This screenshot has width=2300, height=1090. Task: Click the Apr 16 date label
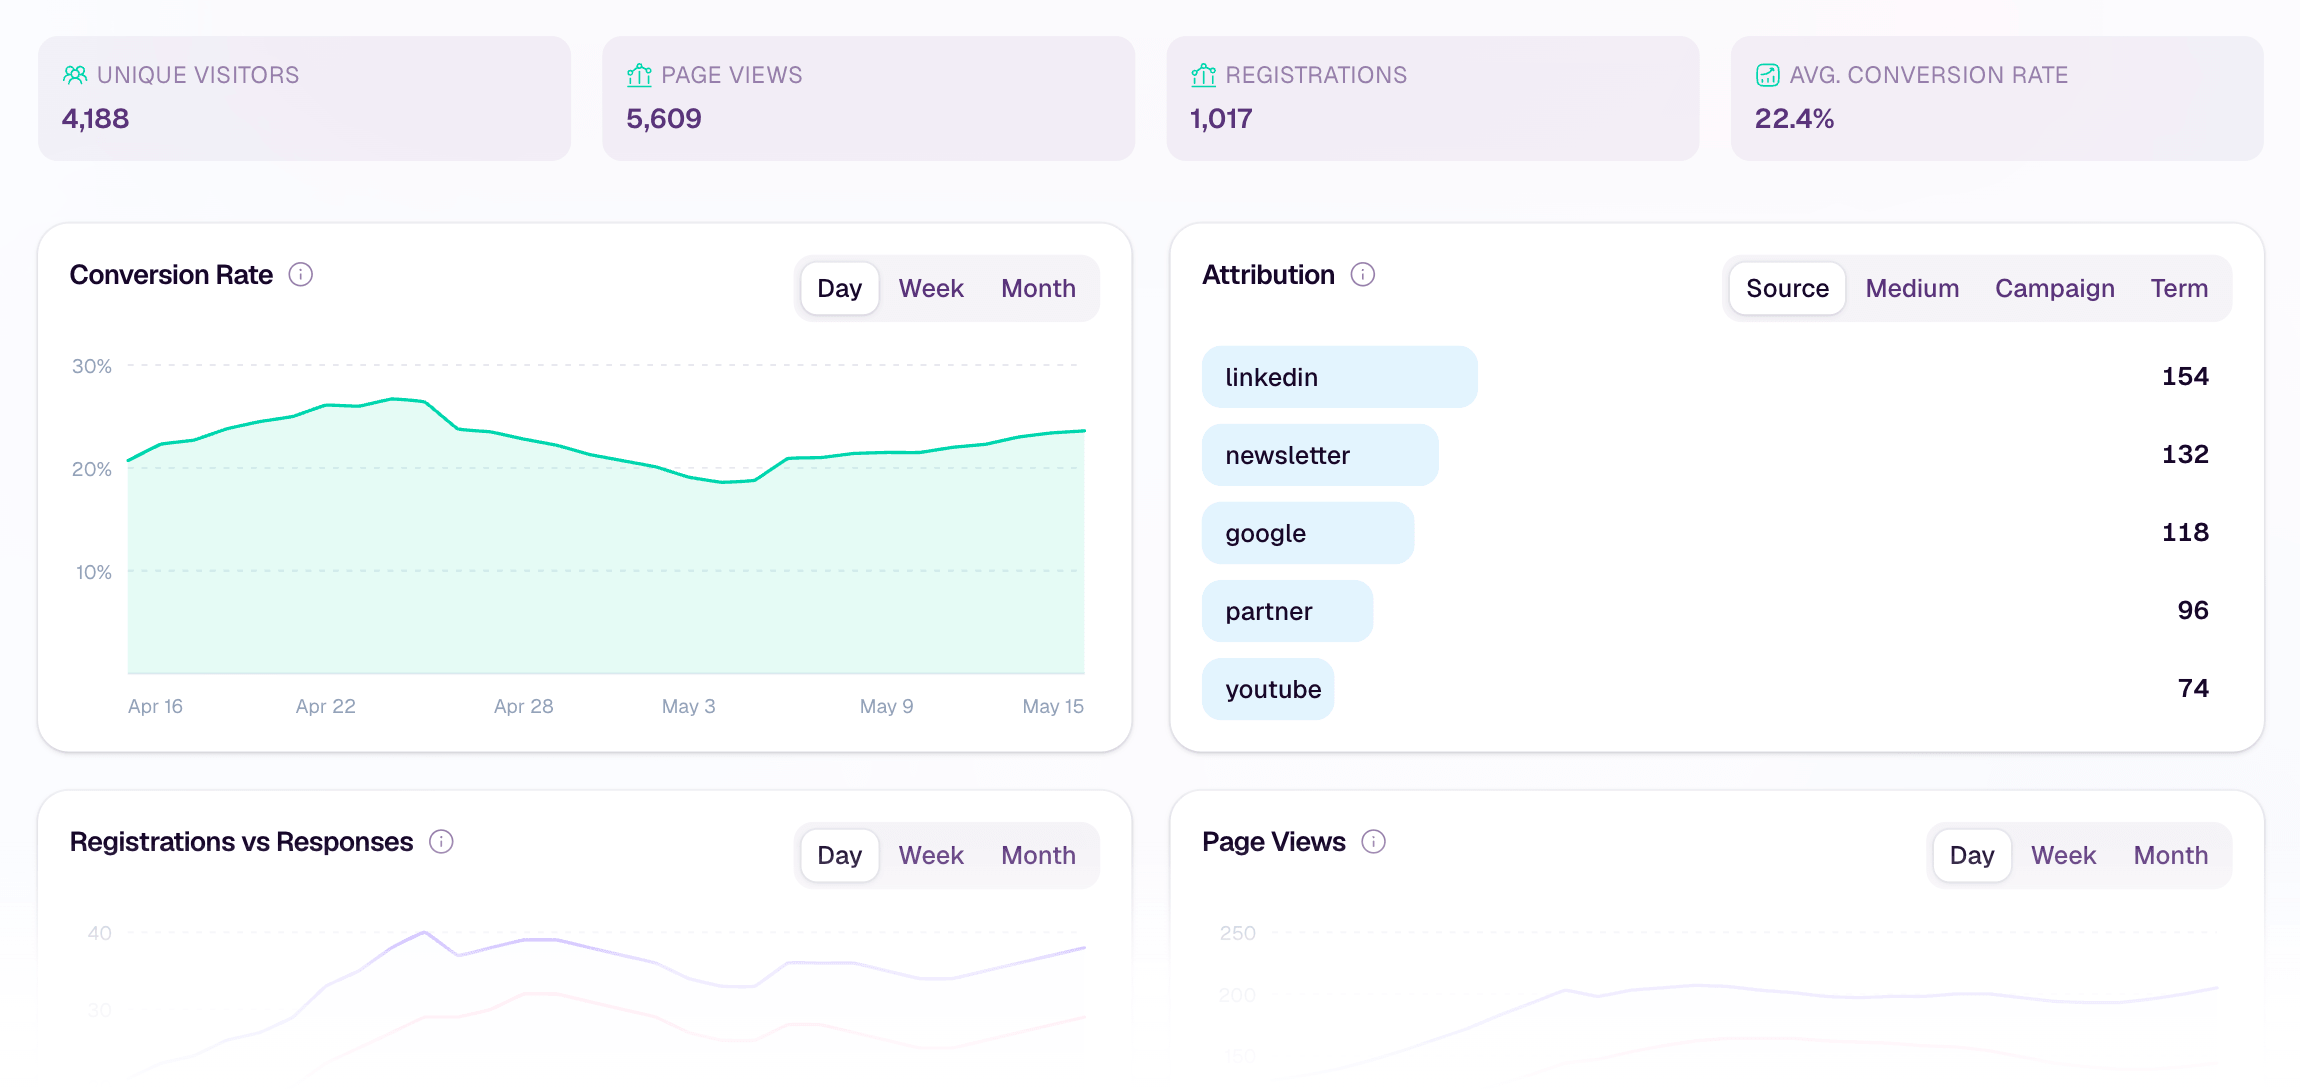(155, 706)
